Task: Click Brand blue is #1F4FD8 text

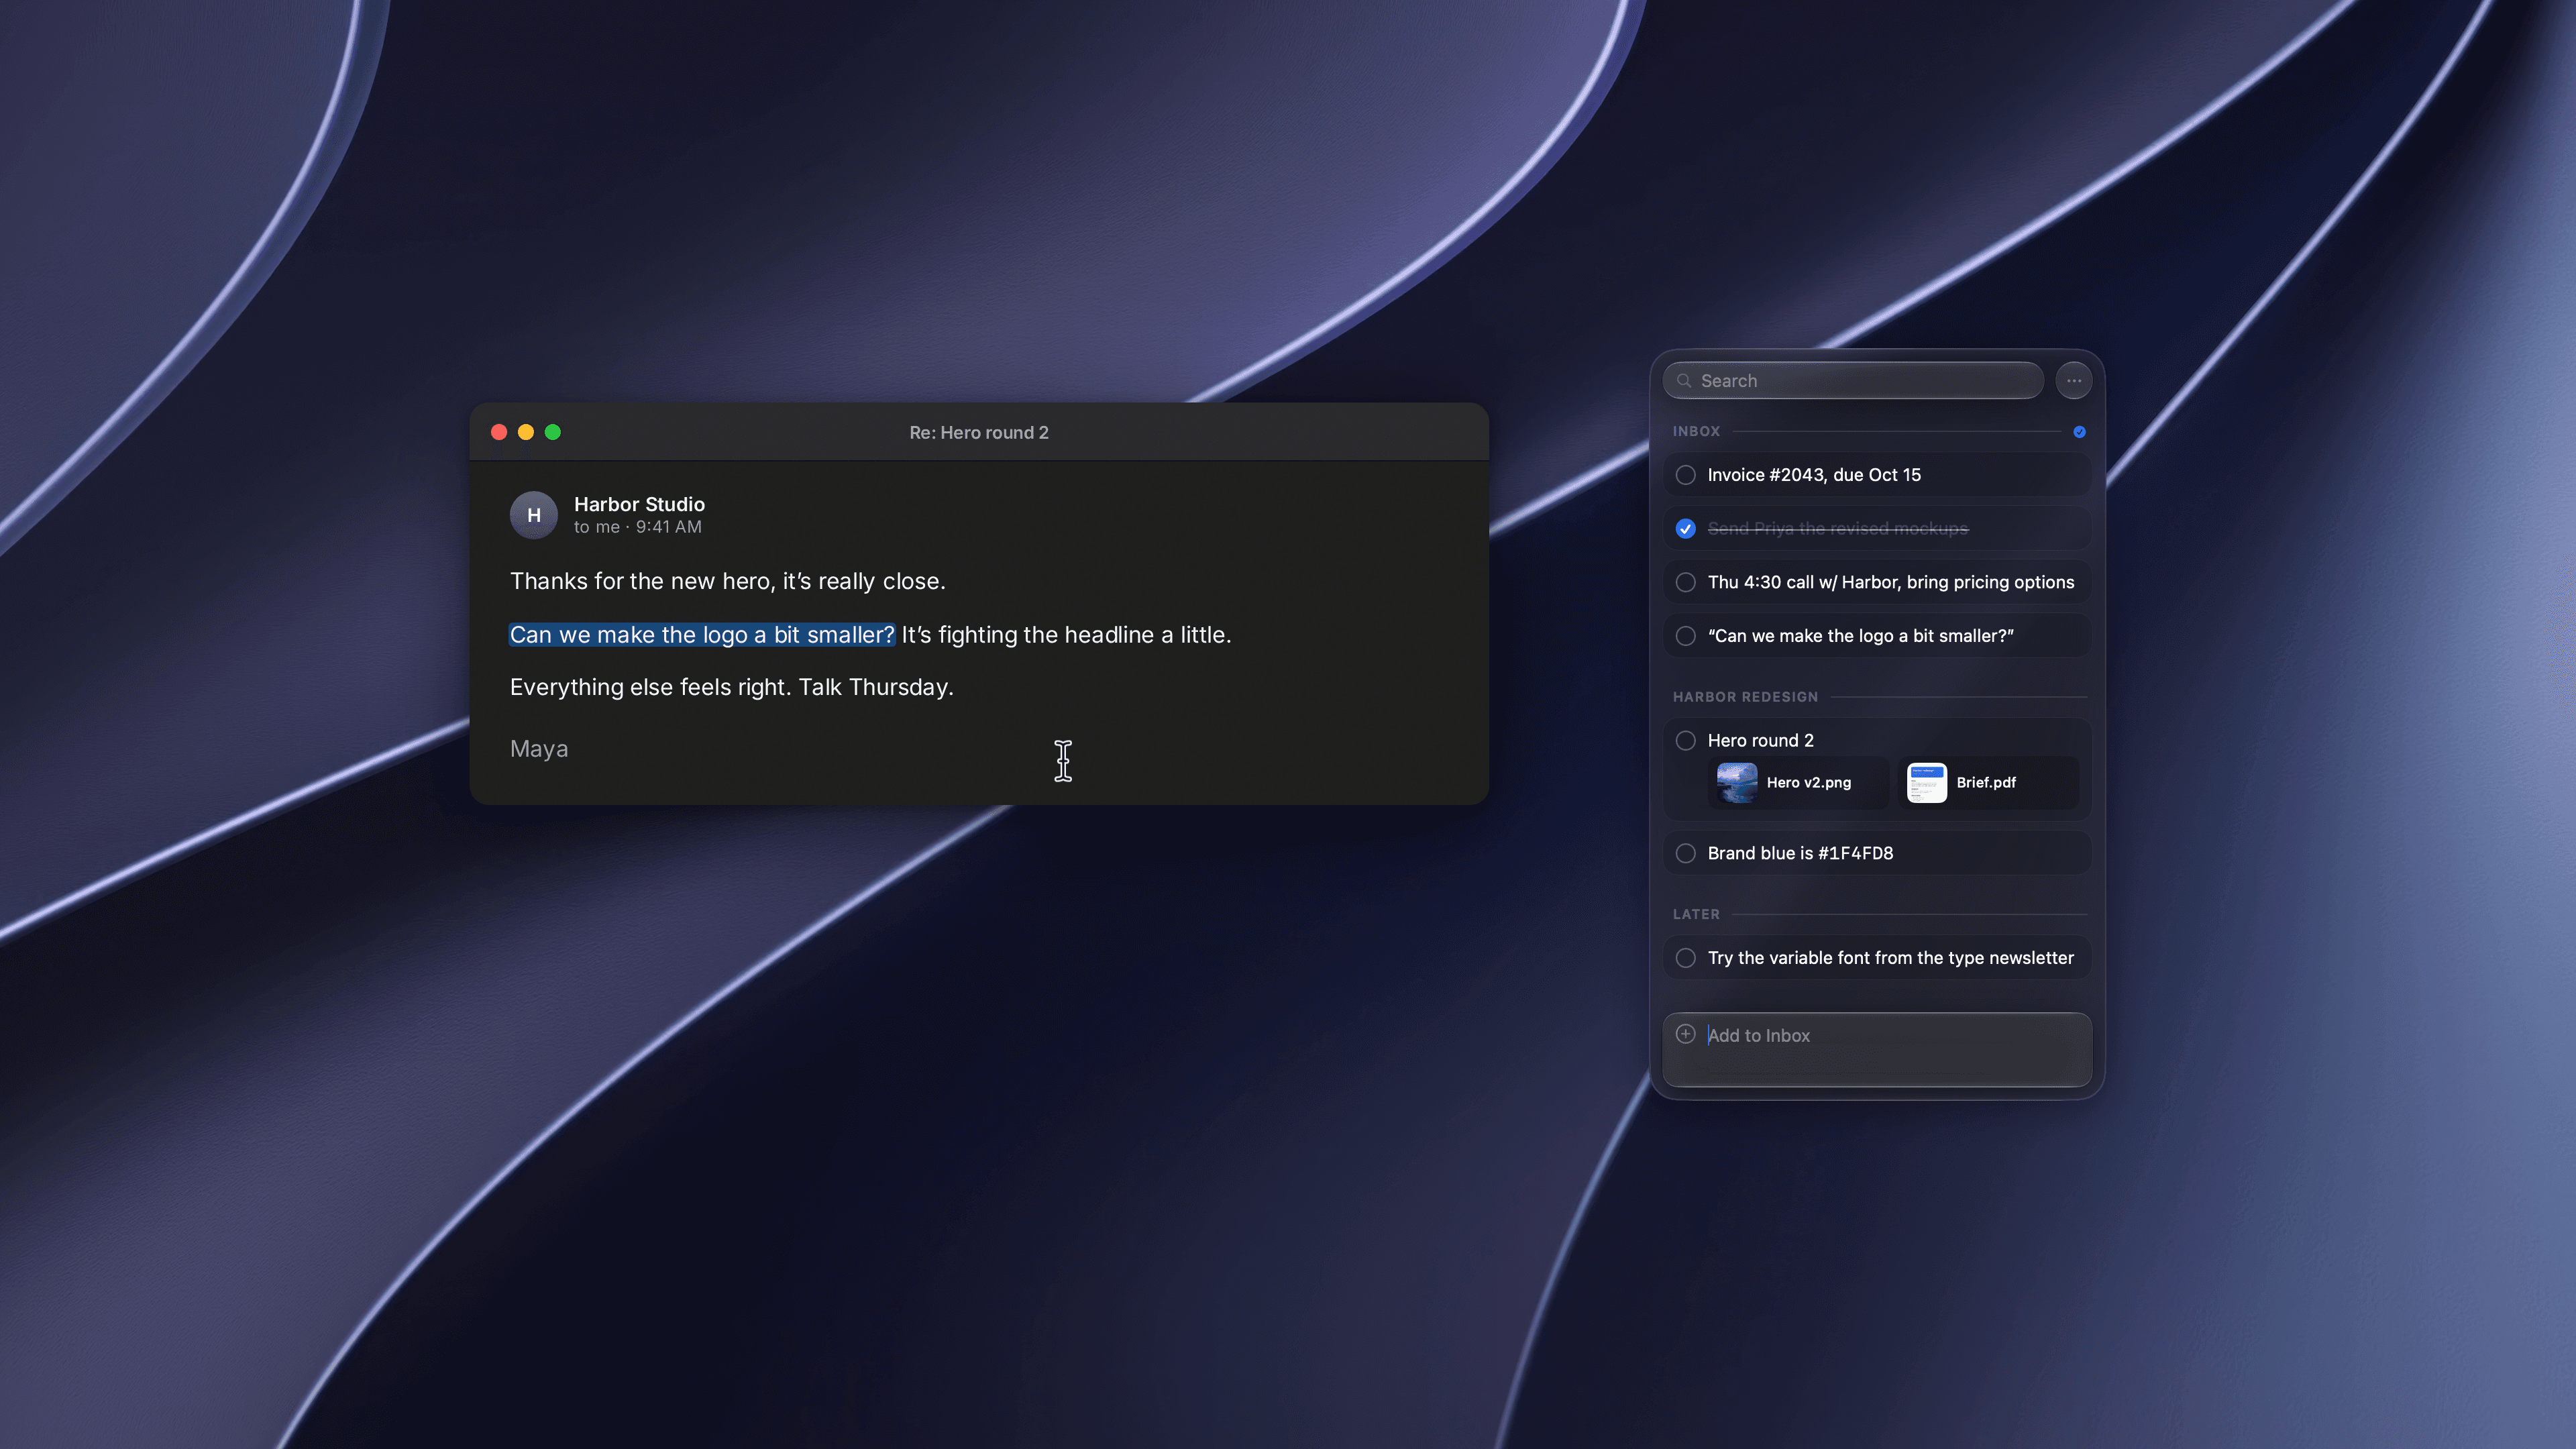Action: click(1800, 854)
